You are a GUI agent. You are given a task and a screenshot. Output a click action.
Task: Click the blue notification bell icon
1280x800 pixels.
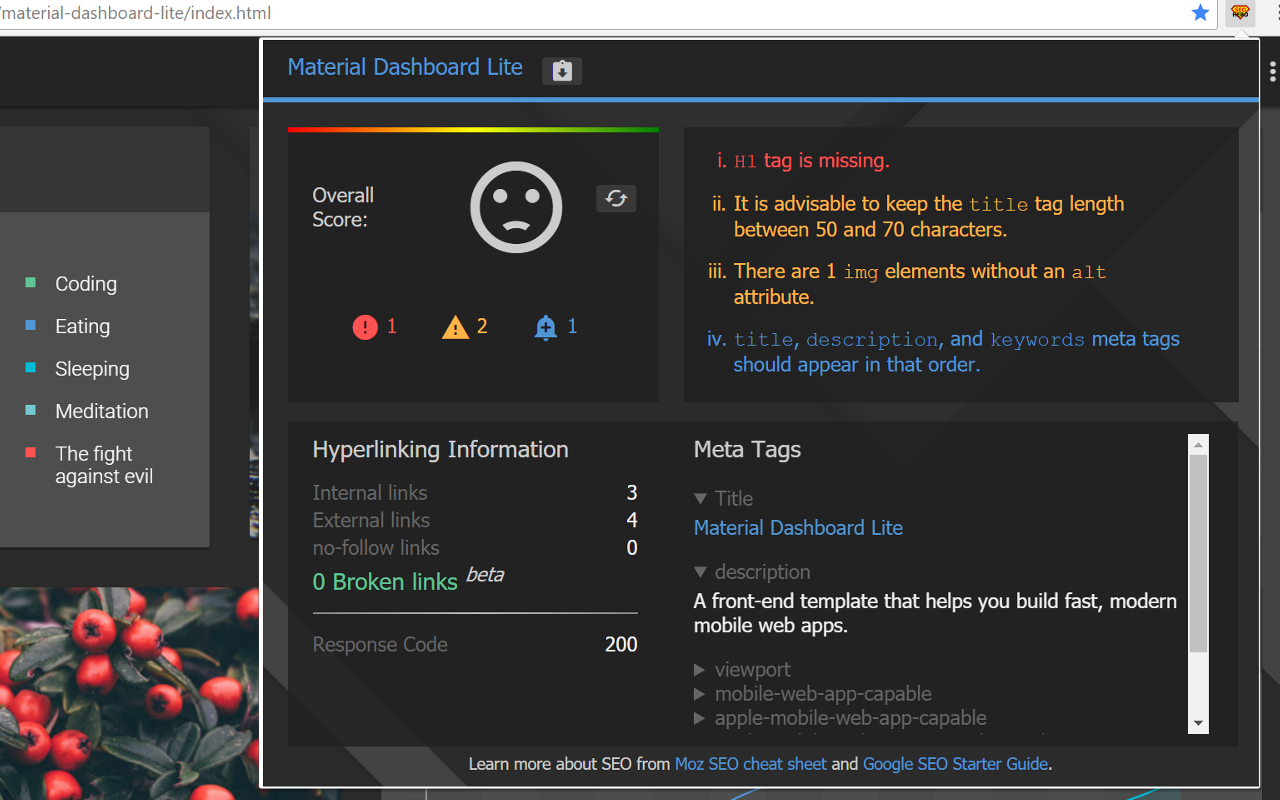[545, 327]
